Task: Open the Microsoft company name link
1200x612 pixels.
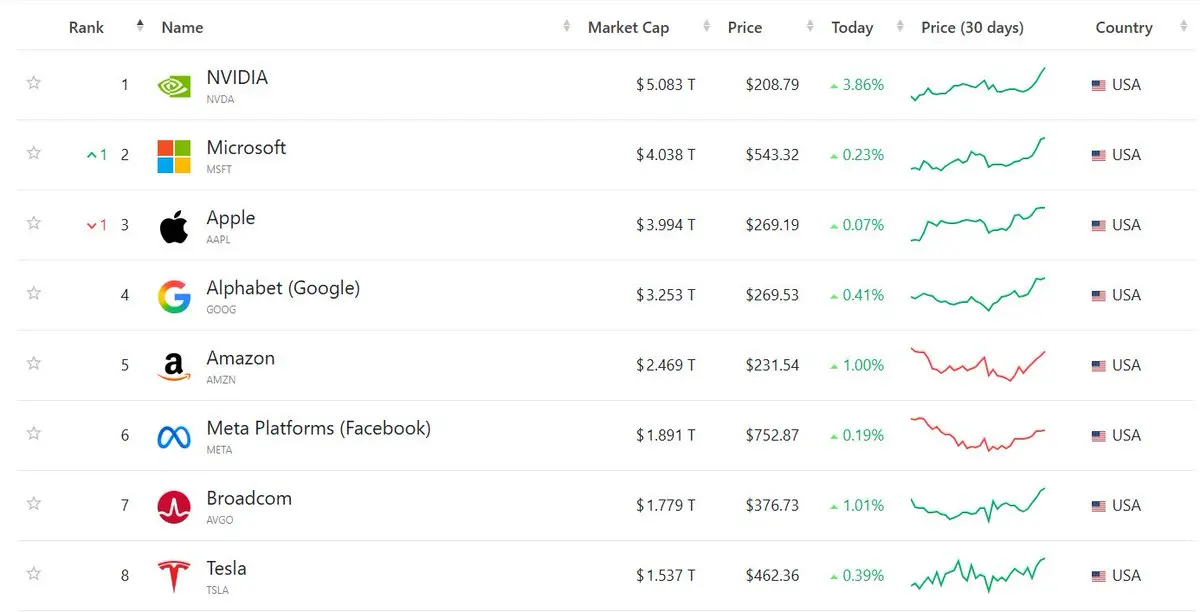Action: coord(246,148)
